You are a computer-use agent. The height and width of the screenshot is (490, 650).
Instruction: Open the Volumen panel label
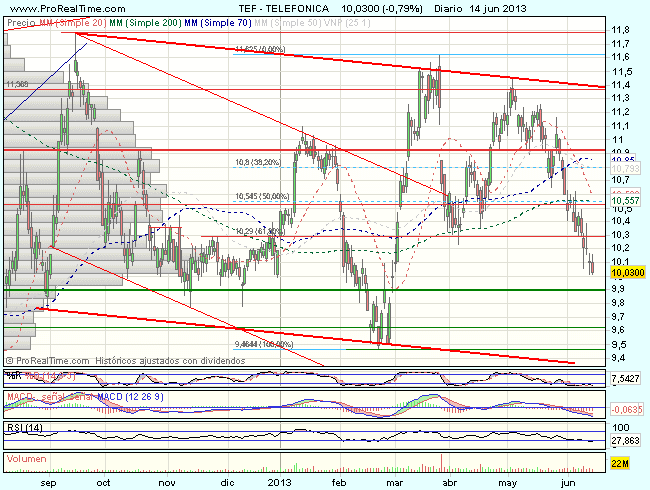tap(27, 458)
